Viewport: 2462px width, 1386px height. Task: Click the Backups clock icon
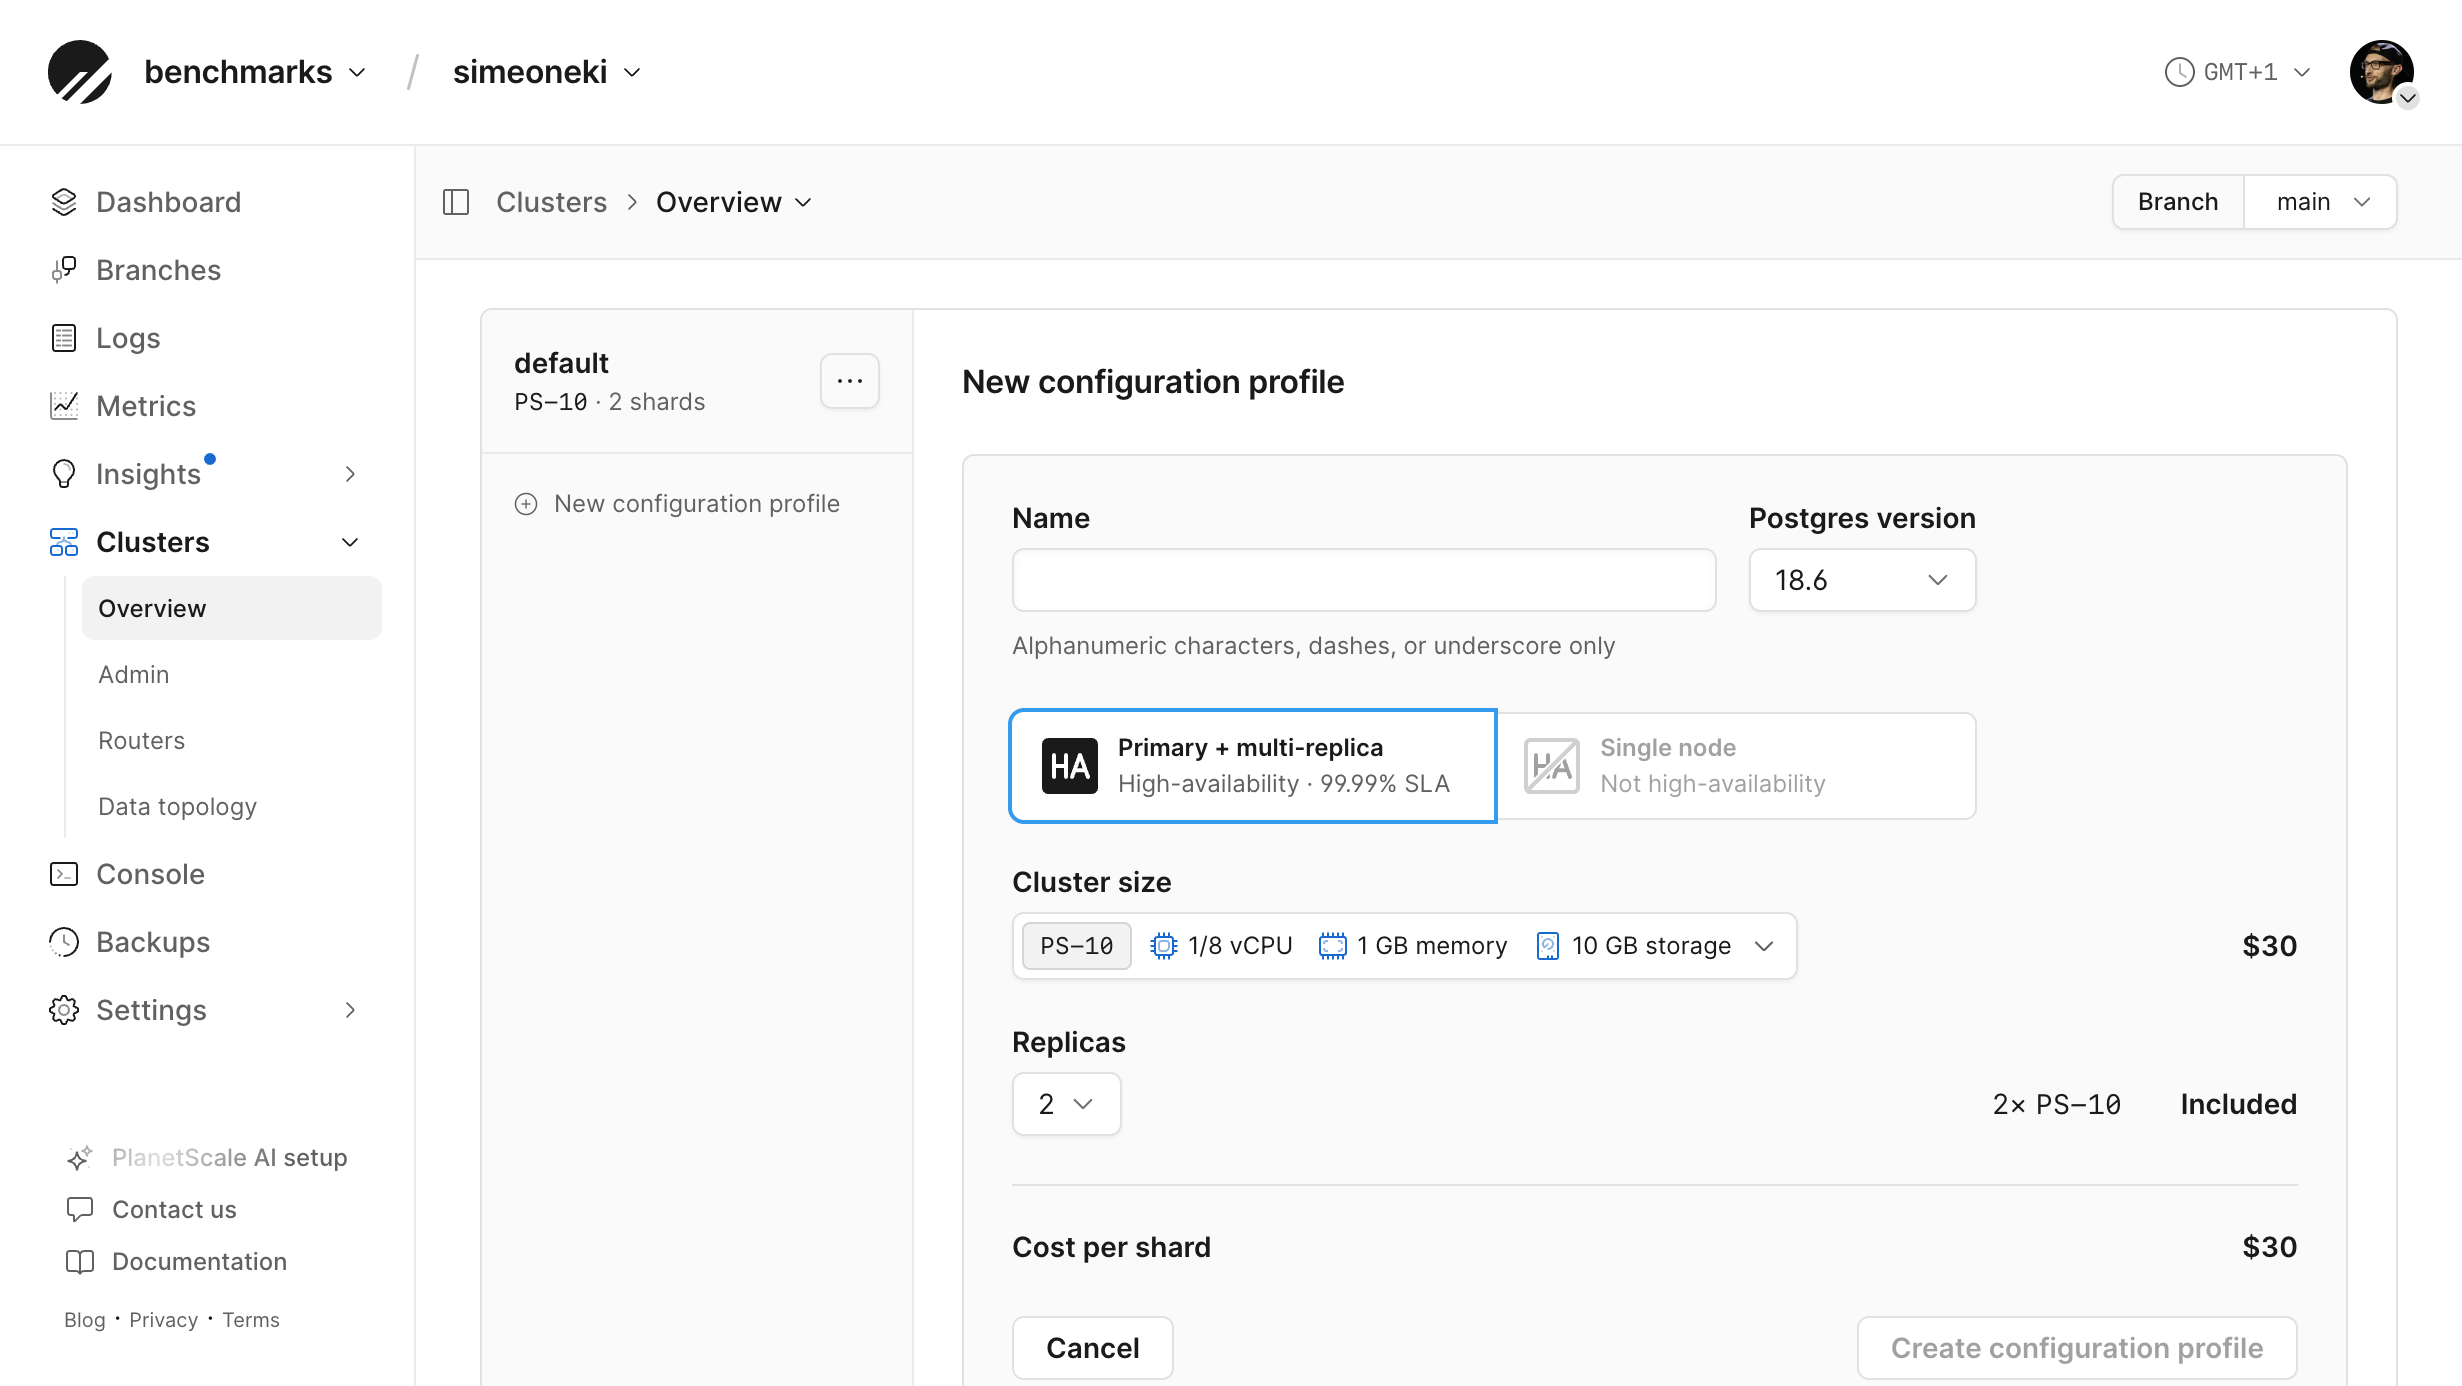pos(64,942)
